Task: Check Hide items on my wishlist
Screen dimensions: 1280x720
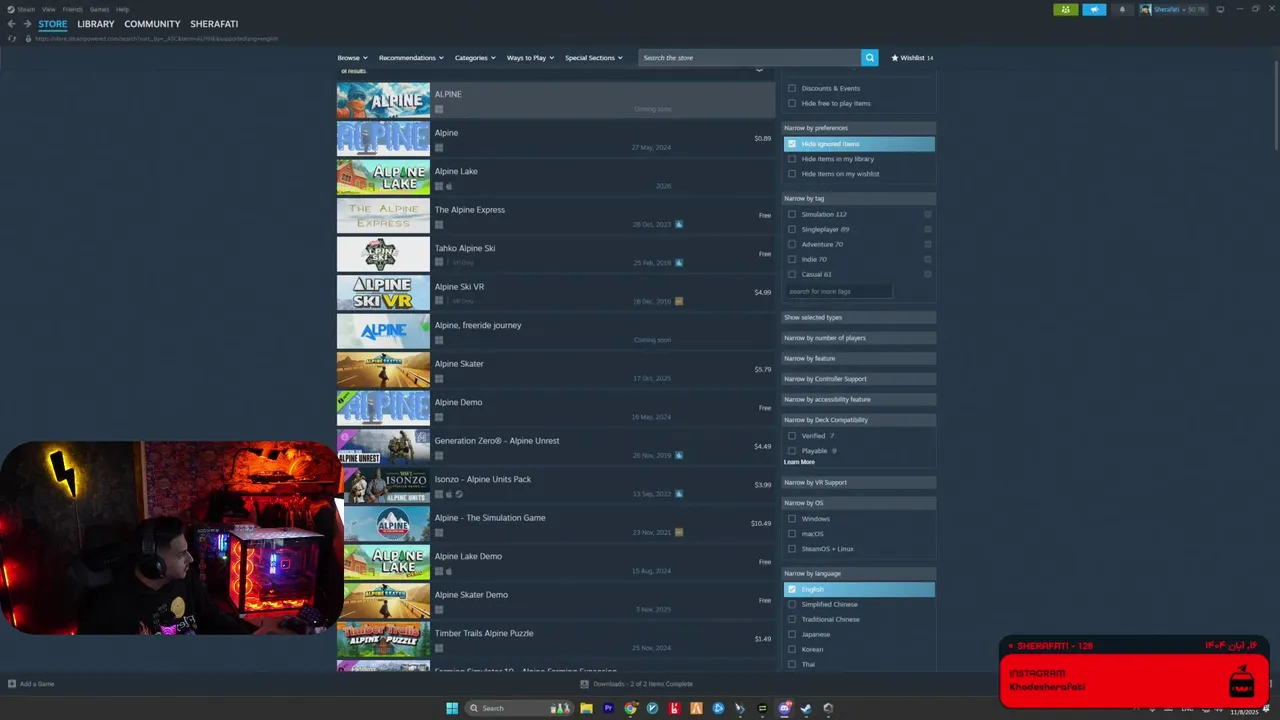Action: coord(792,174)
